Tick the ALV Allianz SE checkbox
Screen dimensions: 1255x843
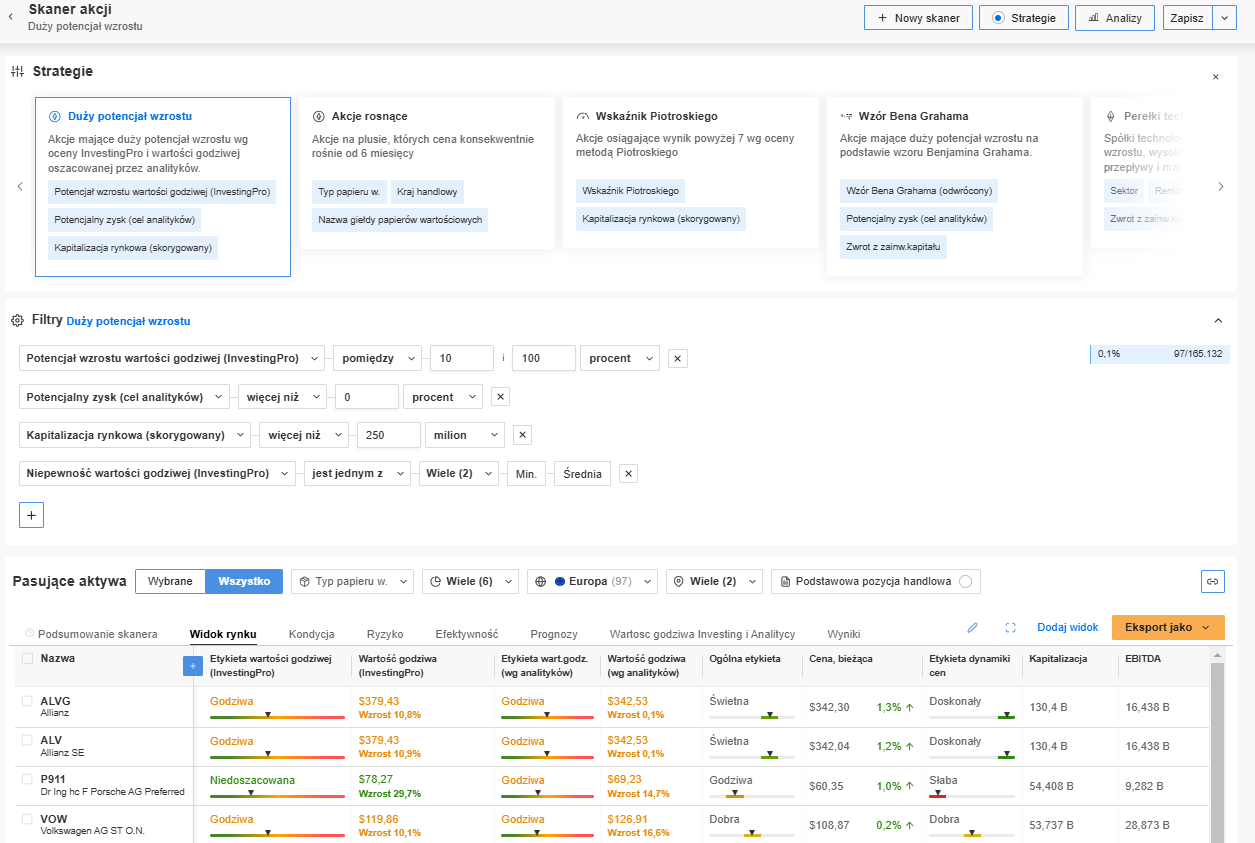tap(27, 740)
